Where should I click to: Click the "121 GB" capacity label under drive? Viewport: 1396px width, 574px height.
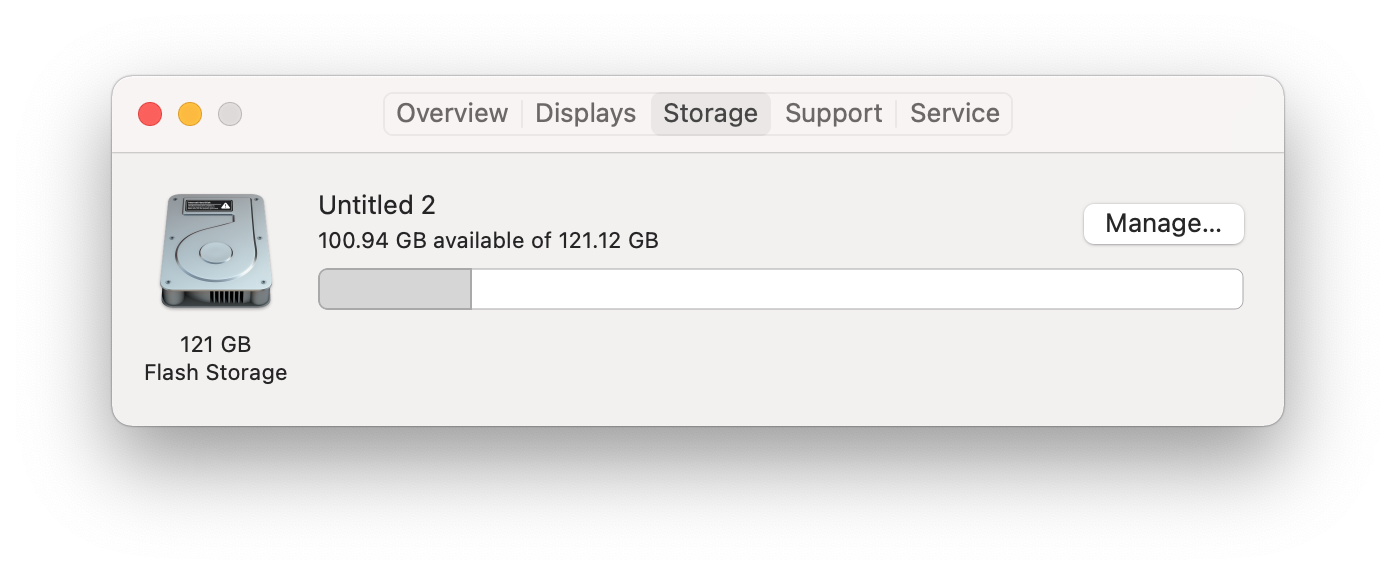tap(215, 344)
